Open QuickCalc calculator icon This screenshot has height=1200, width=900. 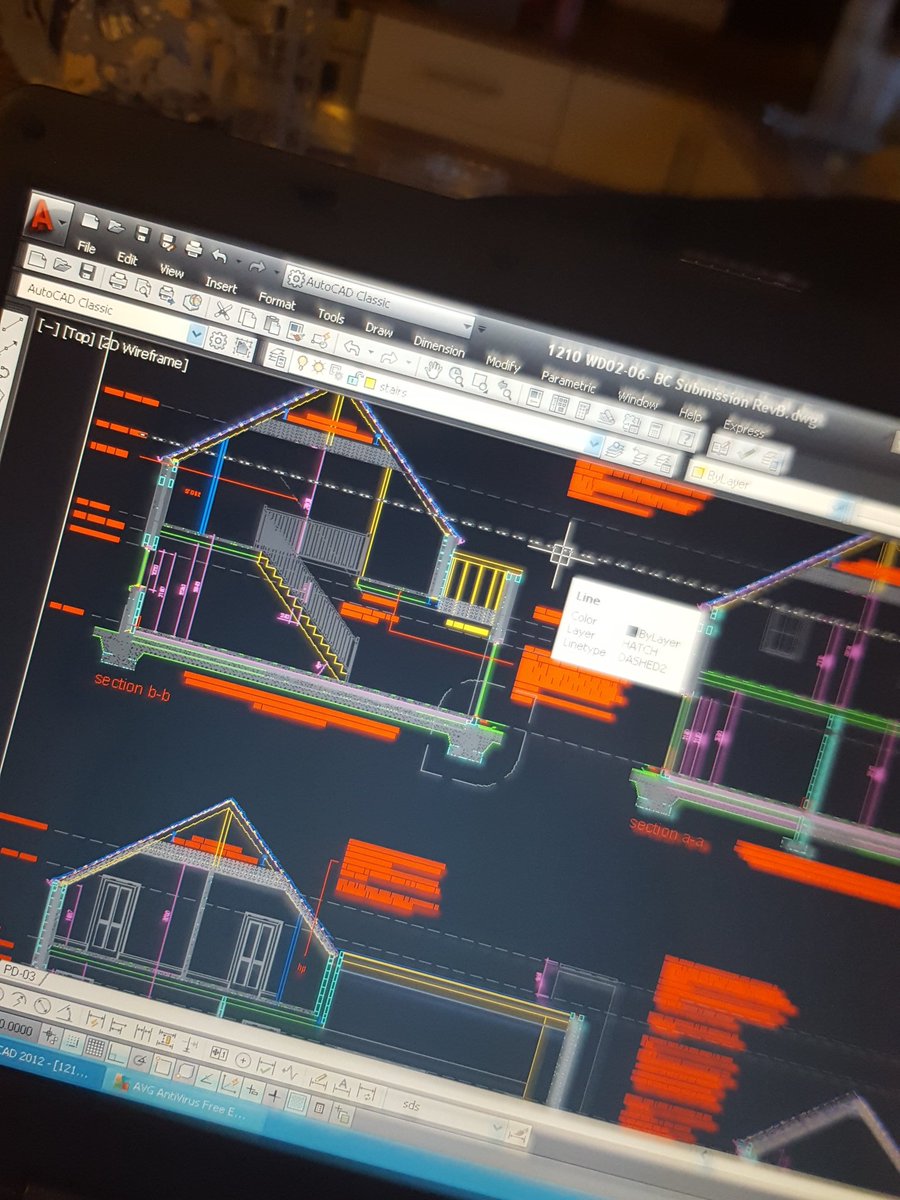(655, 430)
